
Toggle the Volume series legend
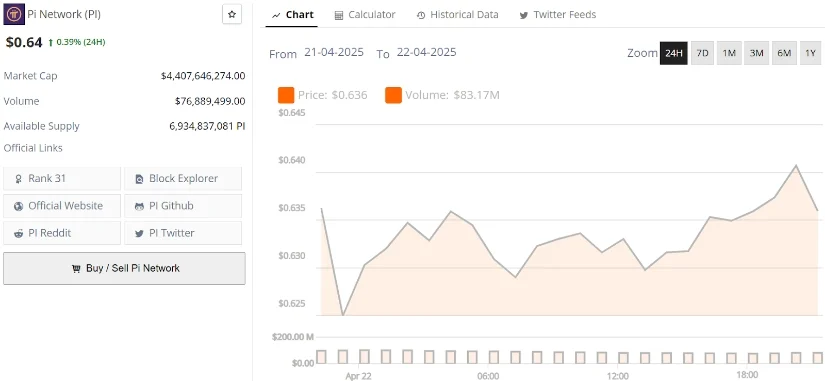(x=442, y=95)
